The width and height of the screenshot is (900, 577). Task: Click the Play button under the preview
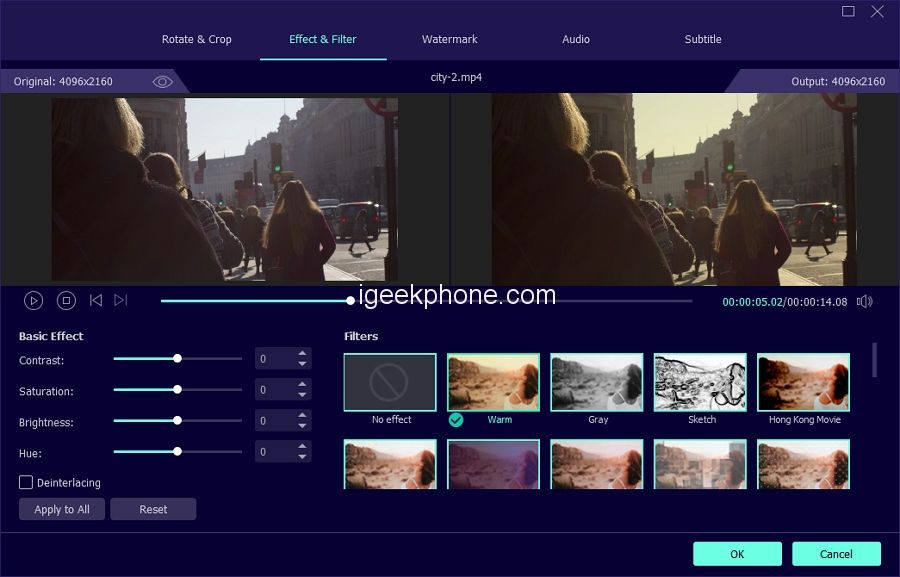tap(33, 300)
